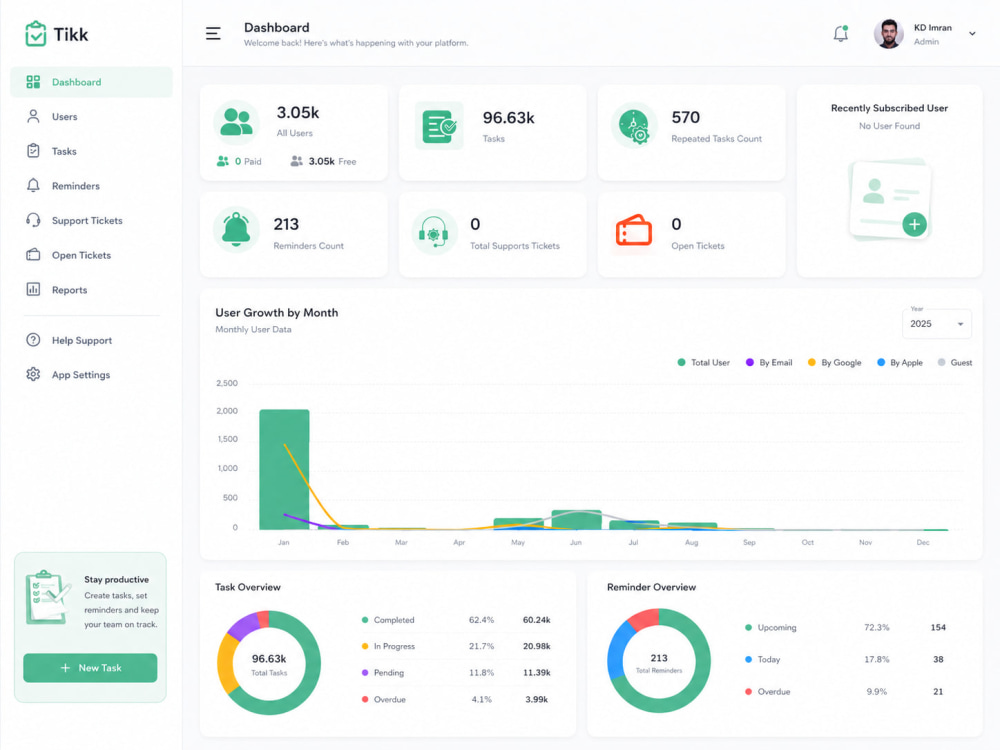Click the 20.98k In Progress value
Image resolution: width=1000 pixels, height=750 pixels.
(536, 646)
